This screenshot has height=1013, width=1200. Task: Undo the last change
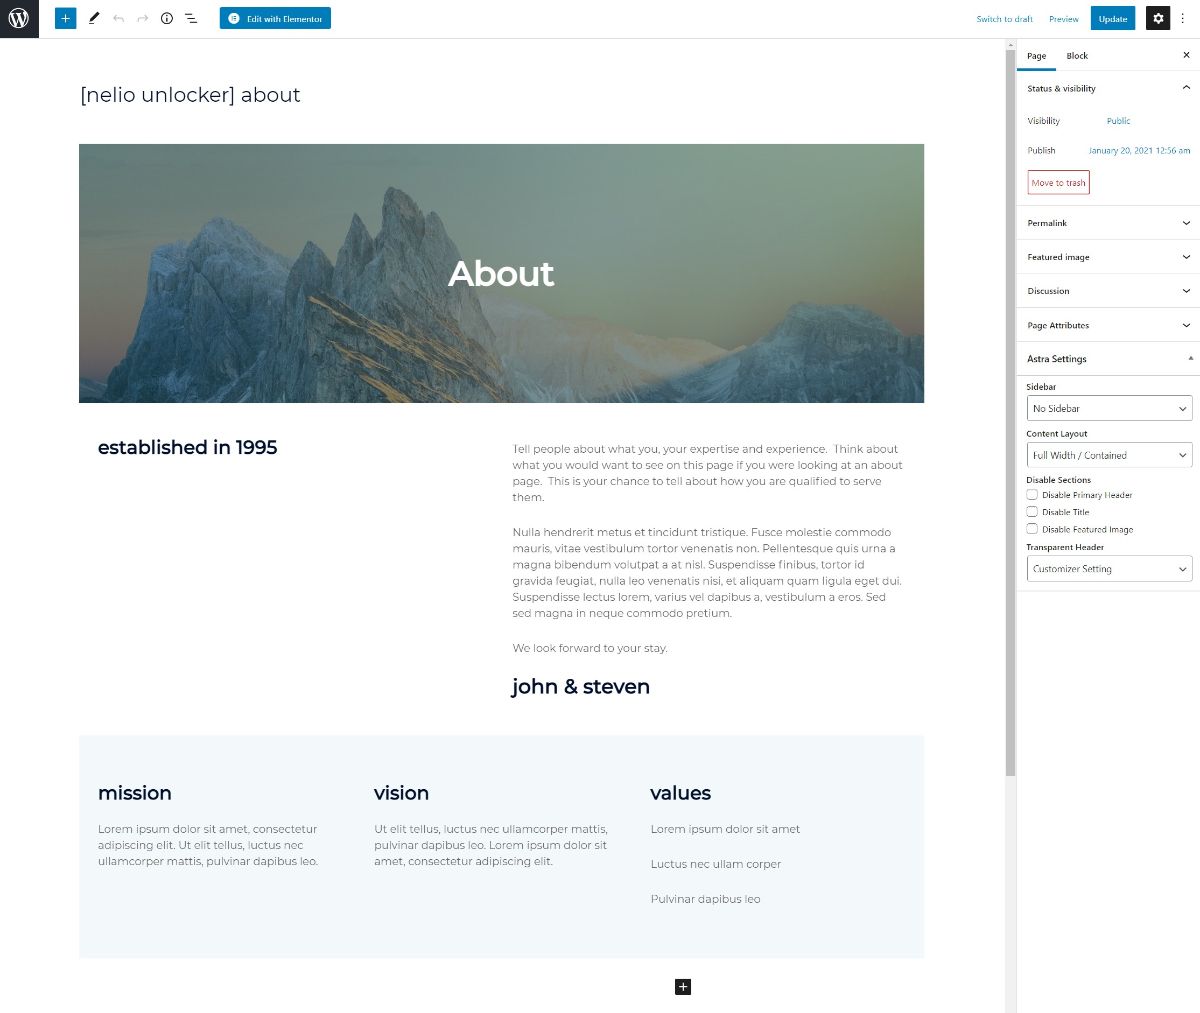coord(118,18)
